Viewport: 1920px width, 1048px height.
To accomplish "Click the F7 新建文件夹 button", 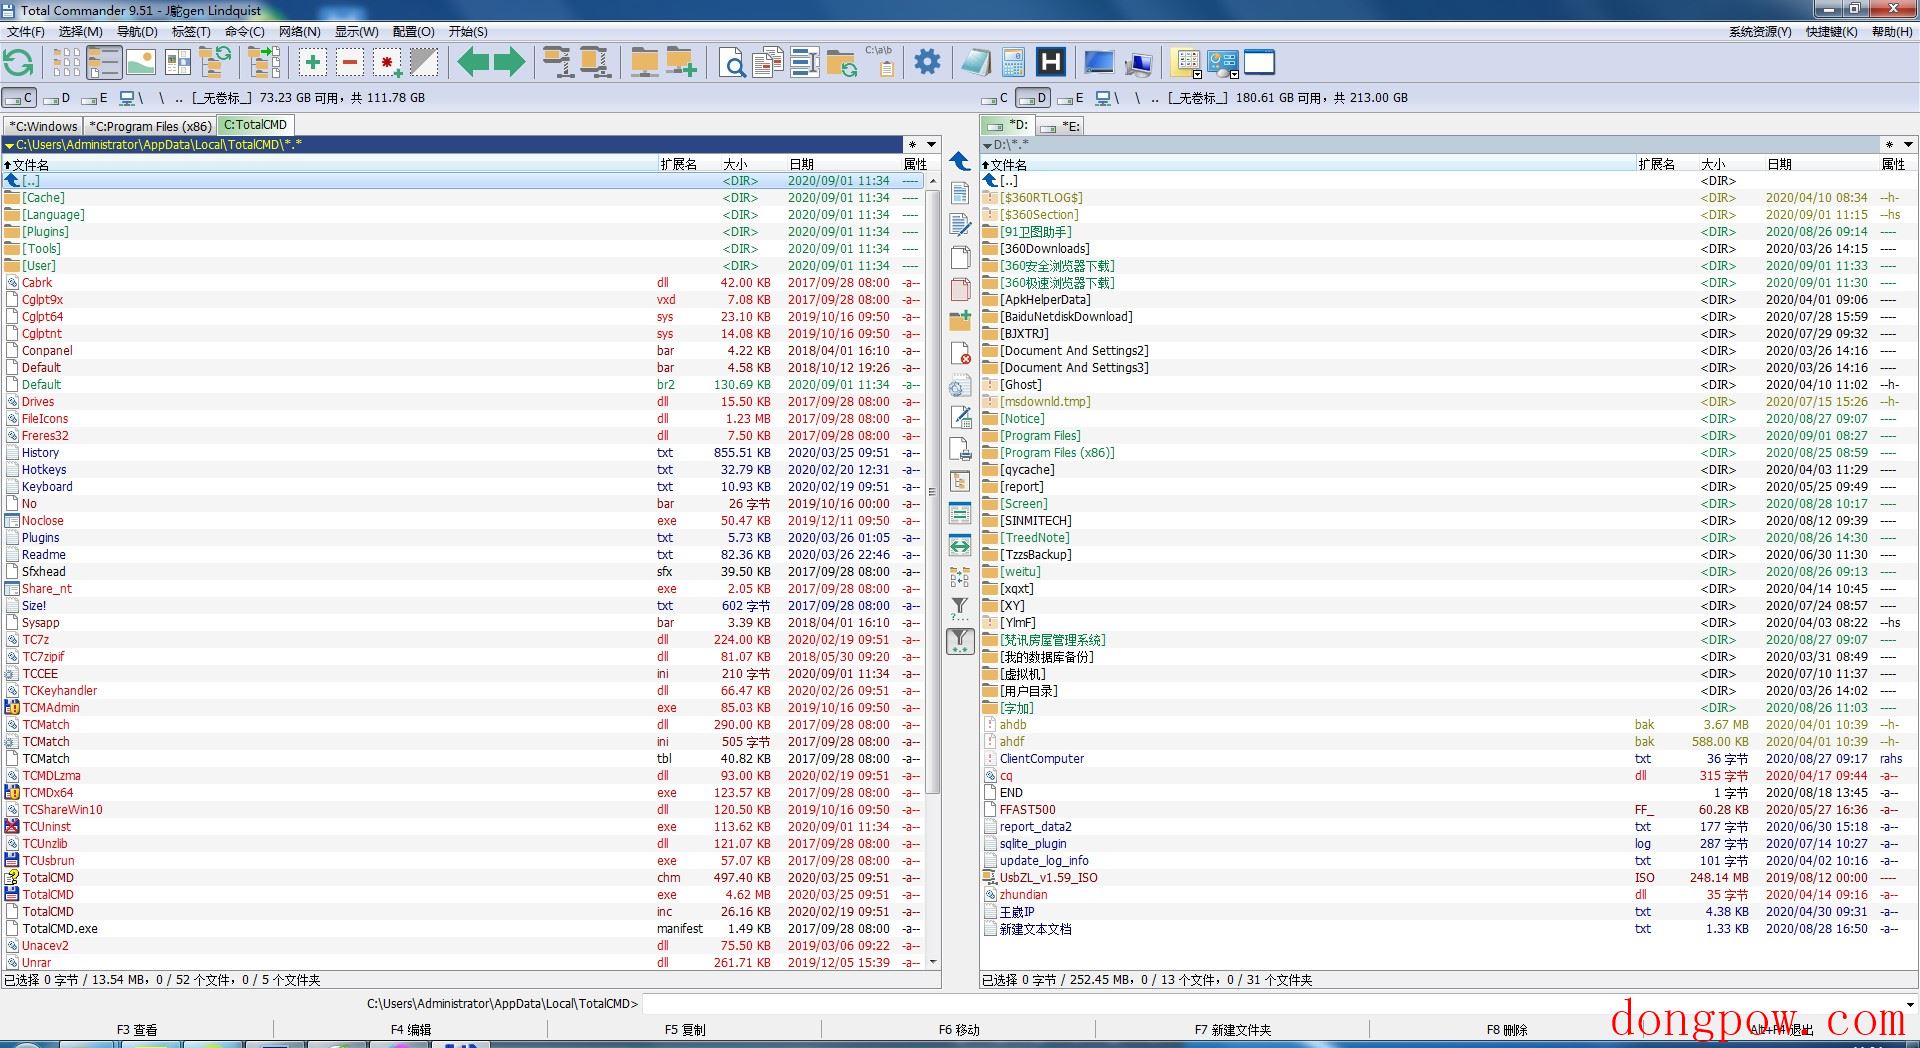I will (1233, 1029).
